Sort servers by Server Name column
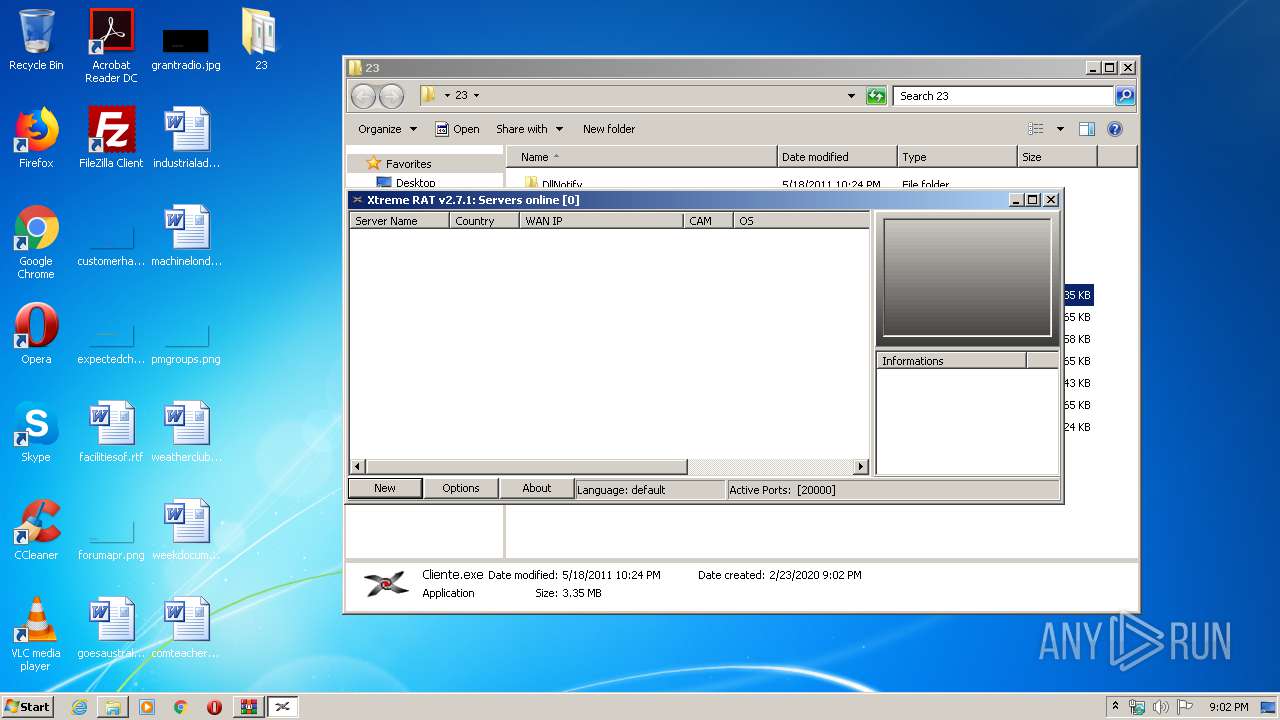The image size is (1280, 720). (399, 221)
